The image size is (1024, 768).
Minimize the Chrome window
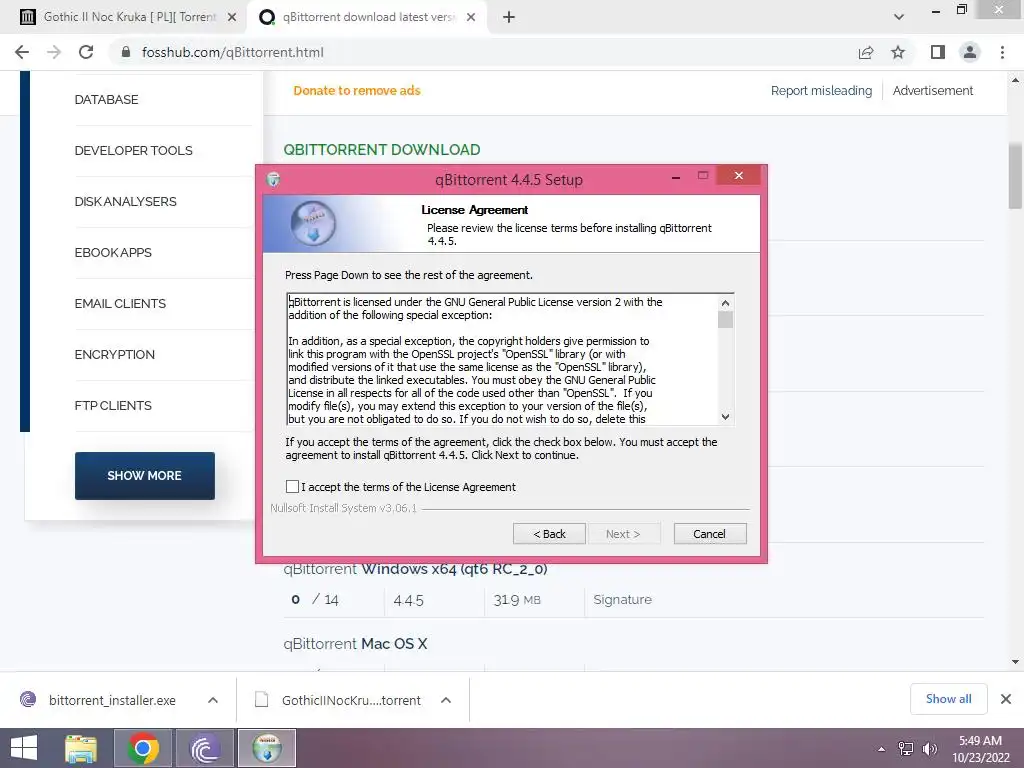point(936,10)
